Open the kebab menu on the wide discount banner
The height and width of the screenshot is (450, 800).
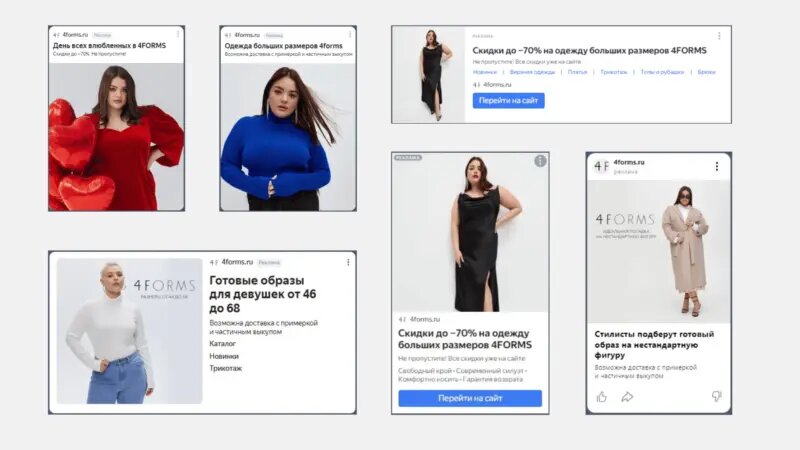(719, 36)
